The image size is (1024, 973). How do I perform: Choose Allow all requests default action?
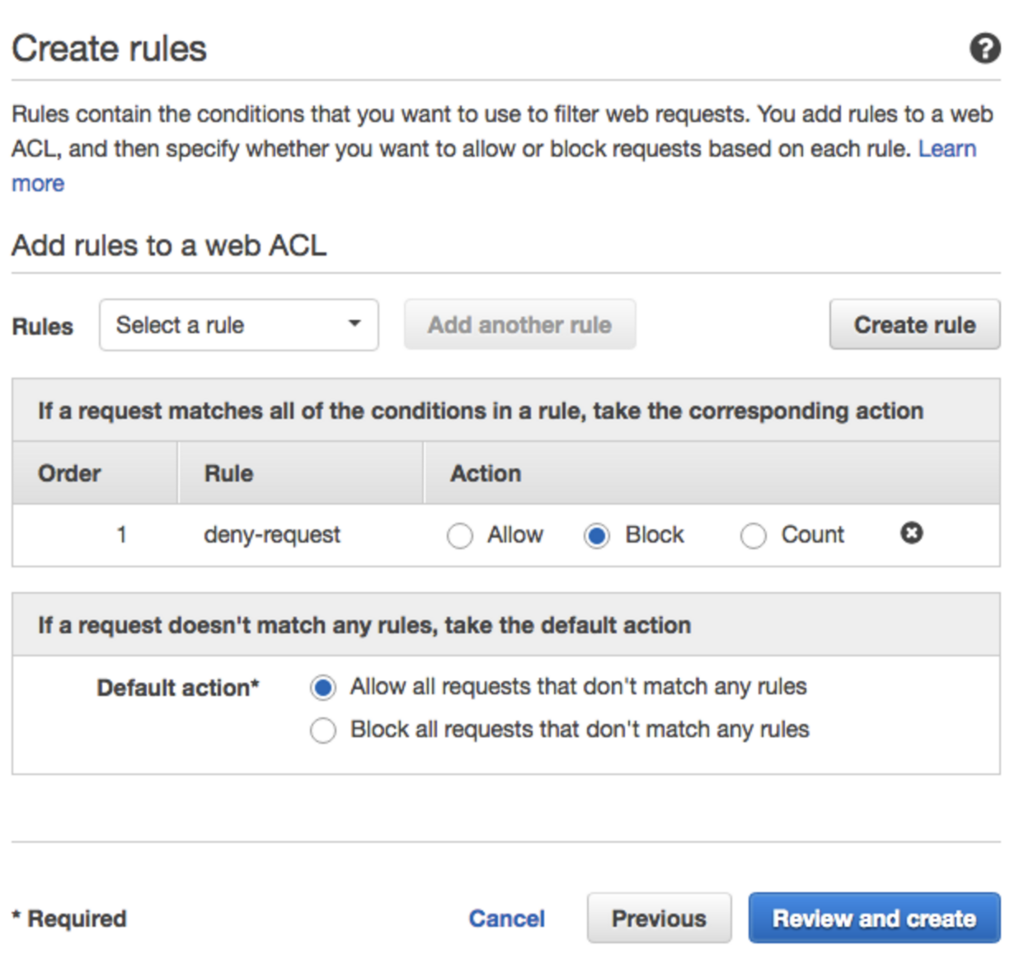[323, 688]
